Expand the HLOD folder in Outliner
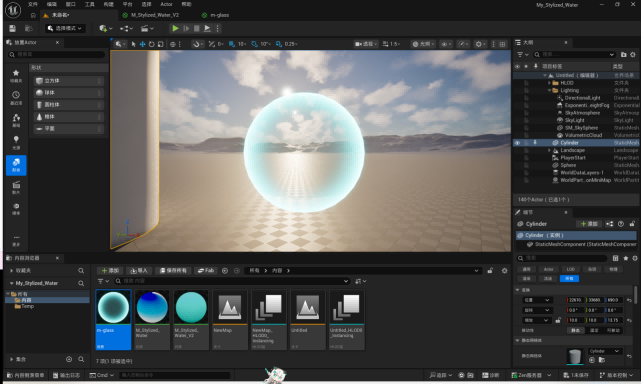The width and height of the screenshot is (641, 384). (549, 83)
